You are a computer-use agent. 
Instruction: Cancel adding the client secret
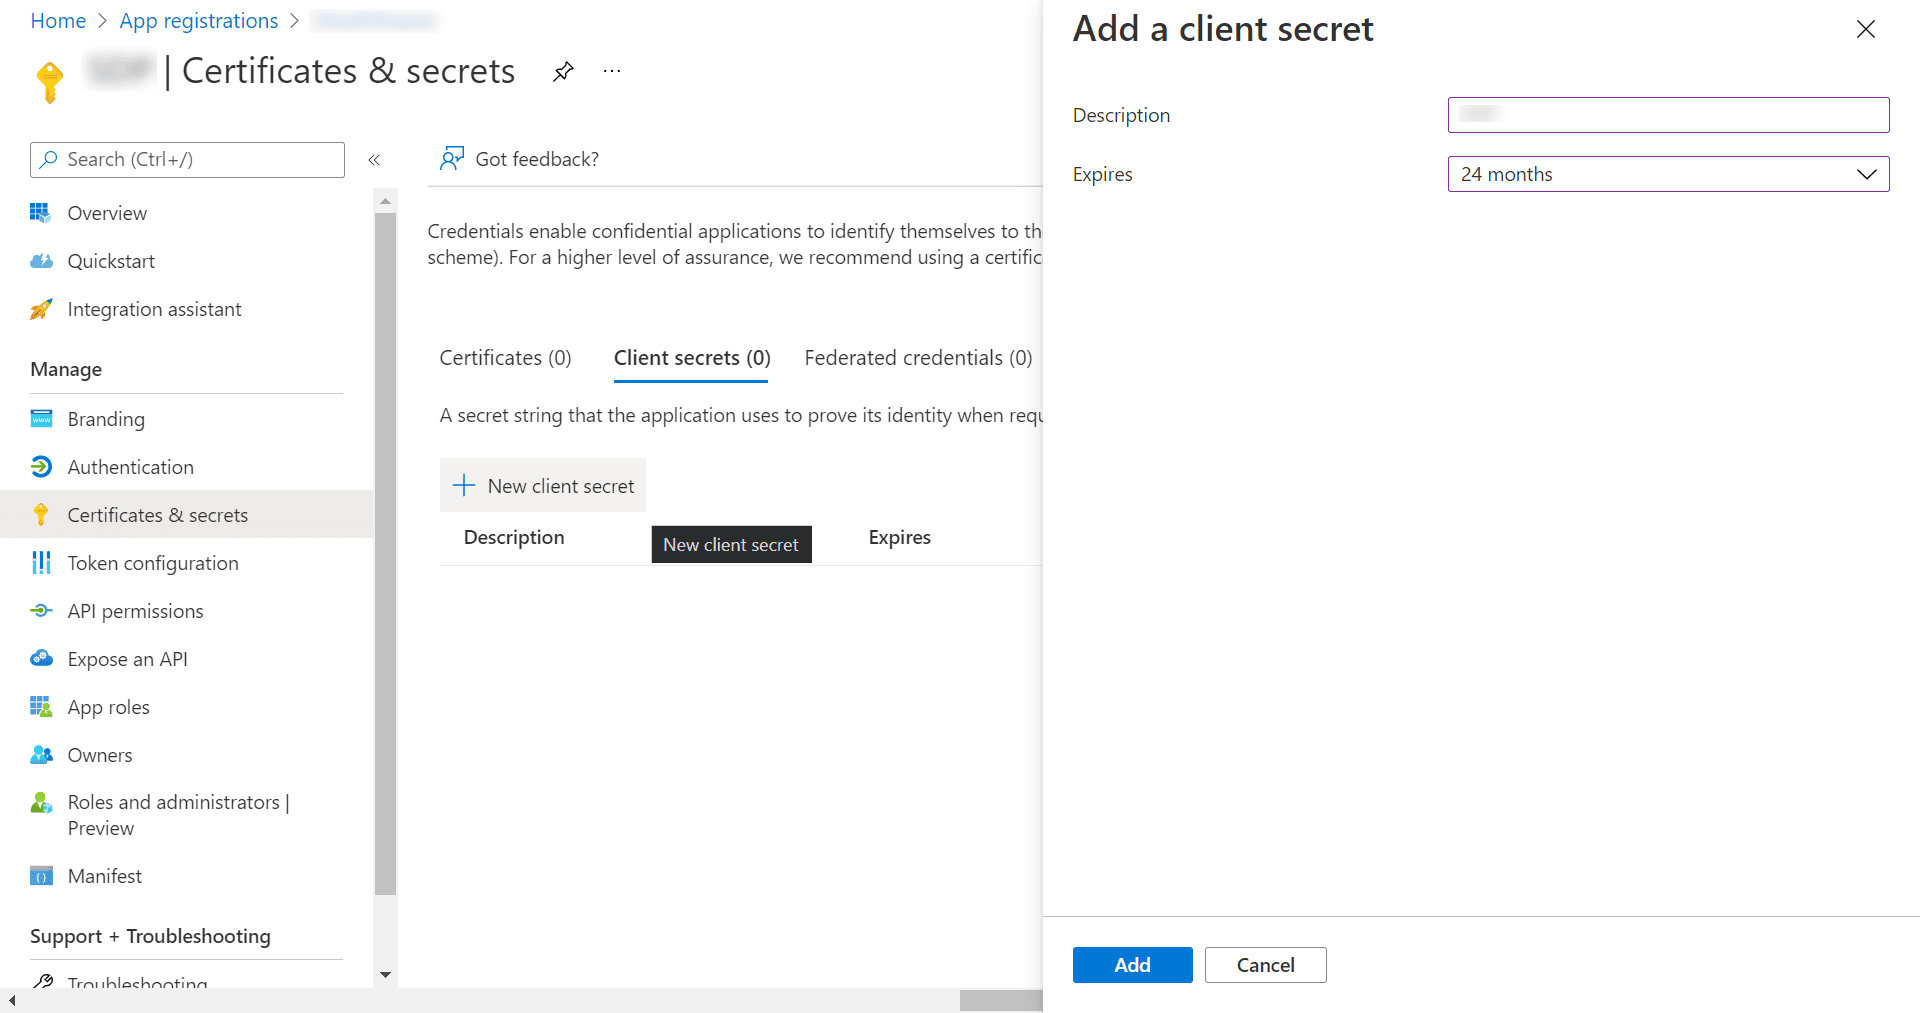[1265, 965]
